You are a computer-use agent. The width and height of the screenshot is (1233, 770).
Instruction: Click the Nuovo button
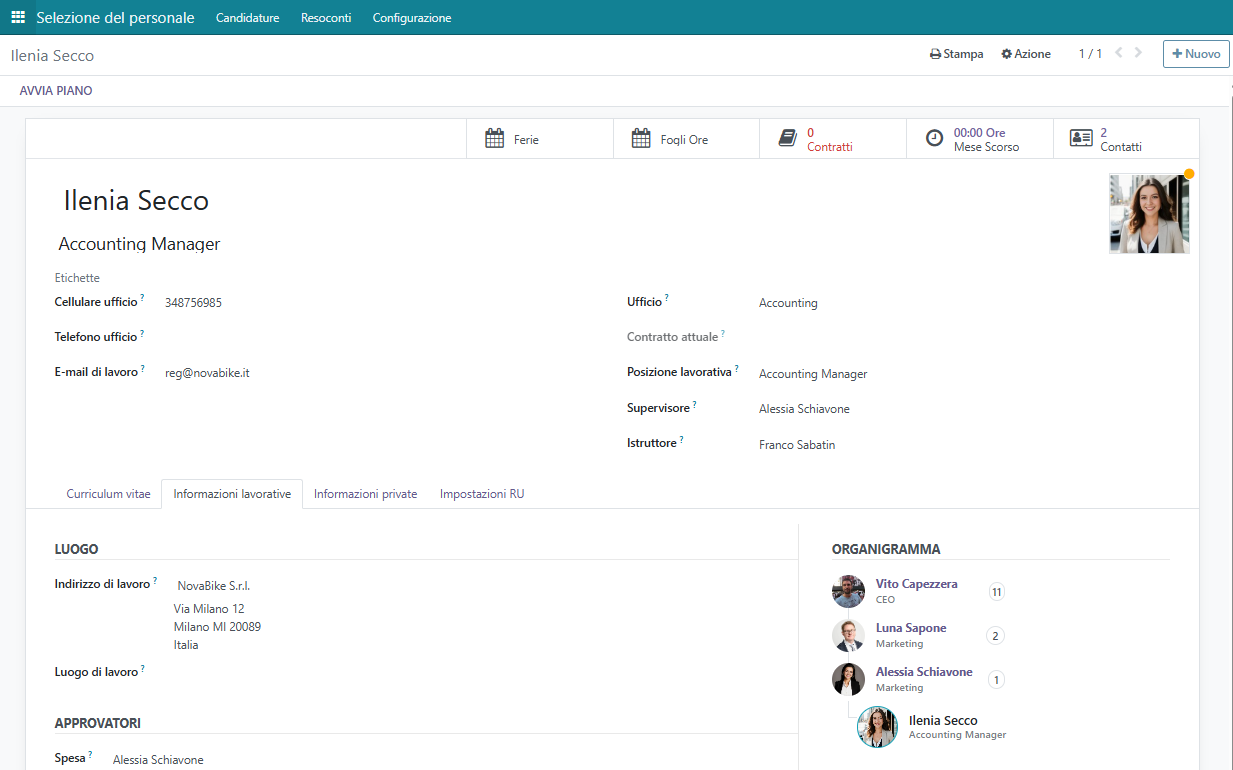click(1196, 54)
